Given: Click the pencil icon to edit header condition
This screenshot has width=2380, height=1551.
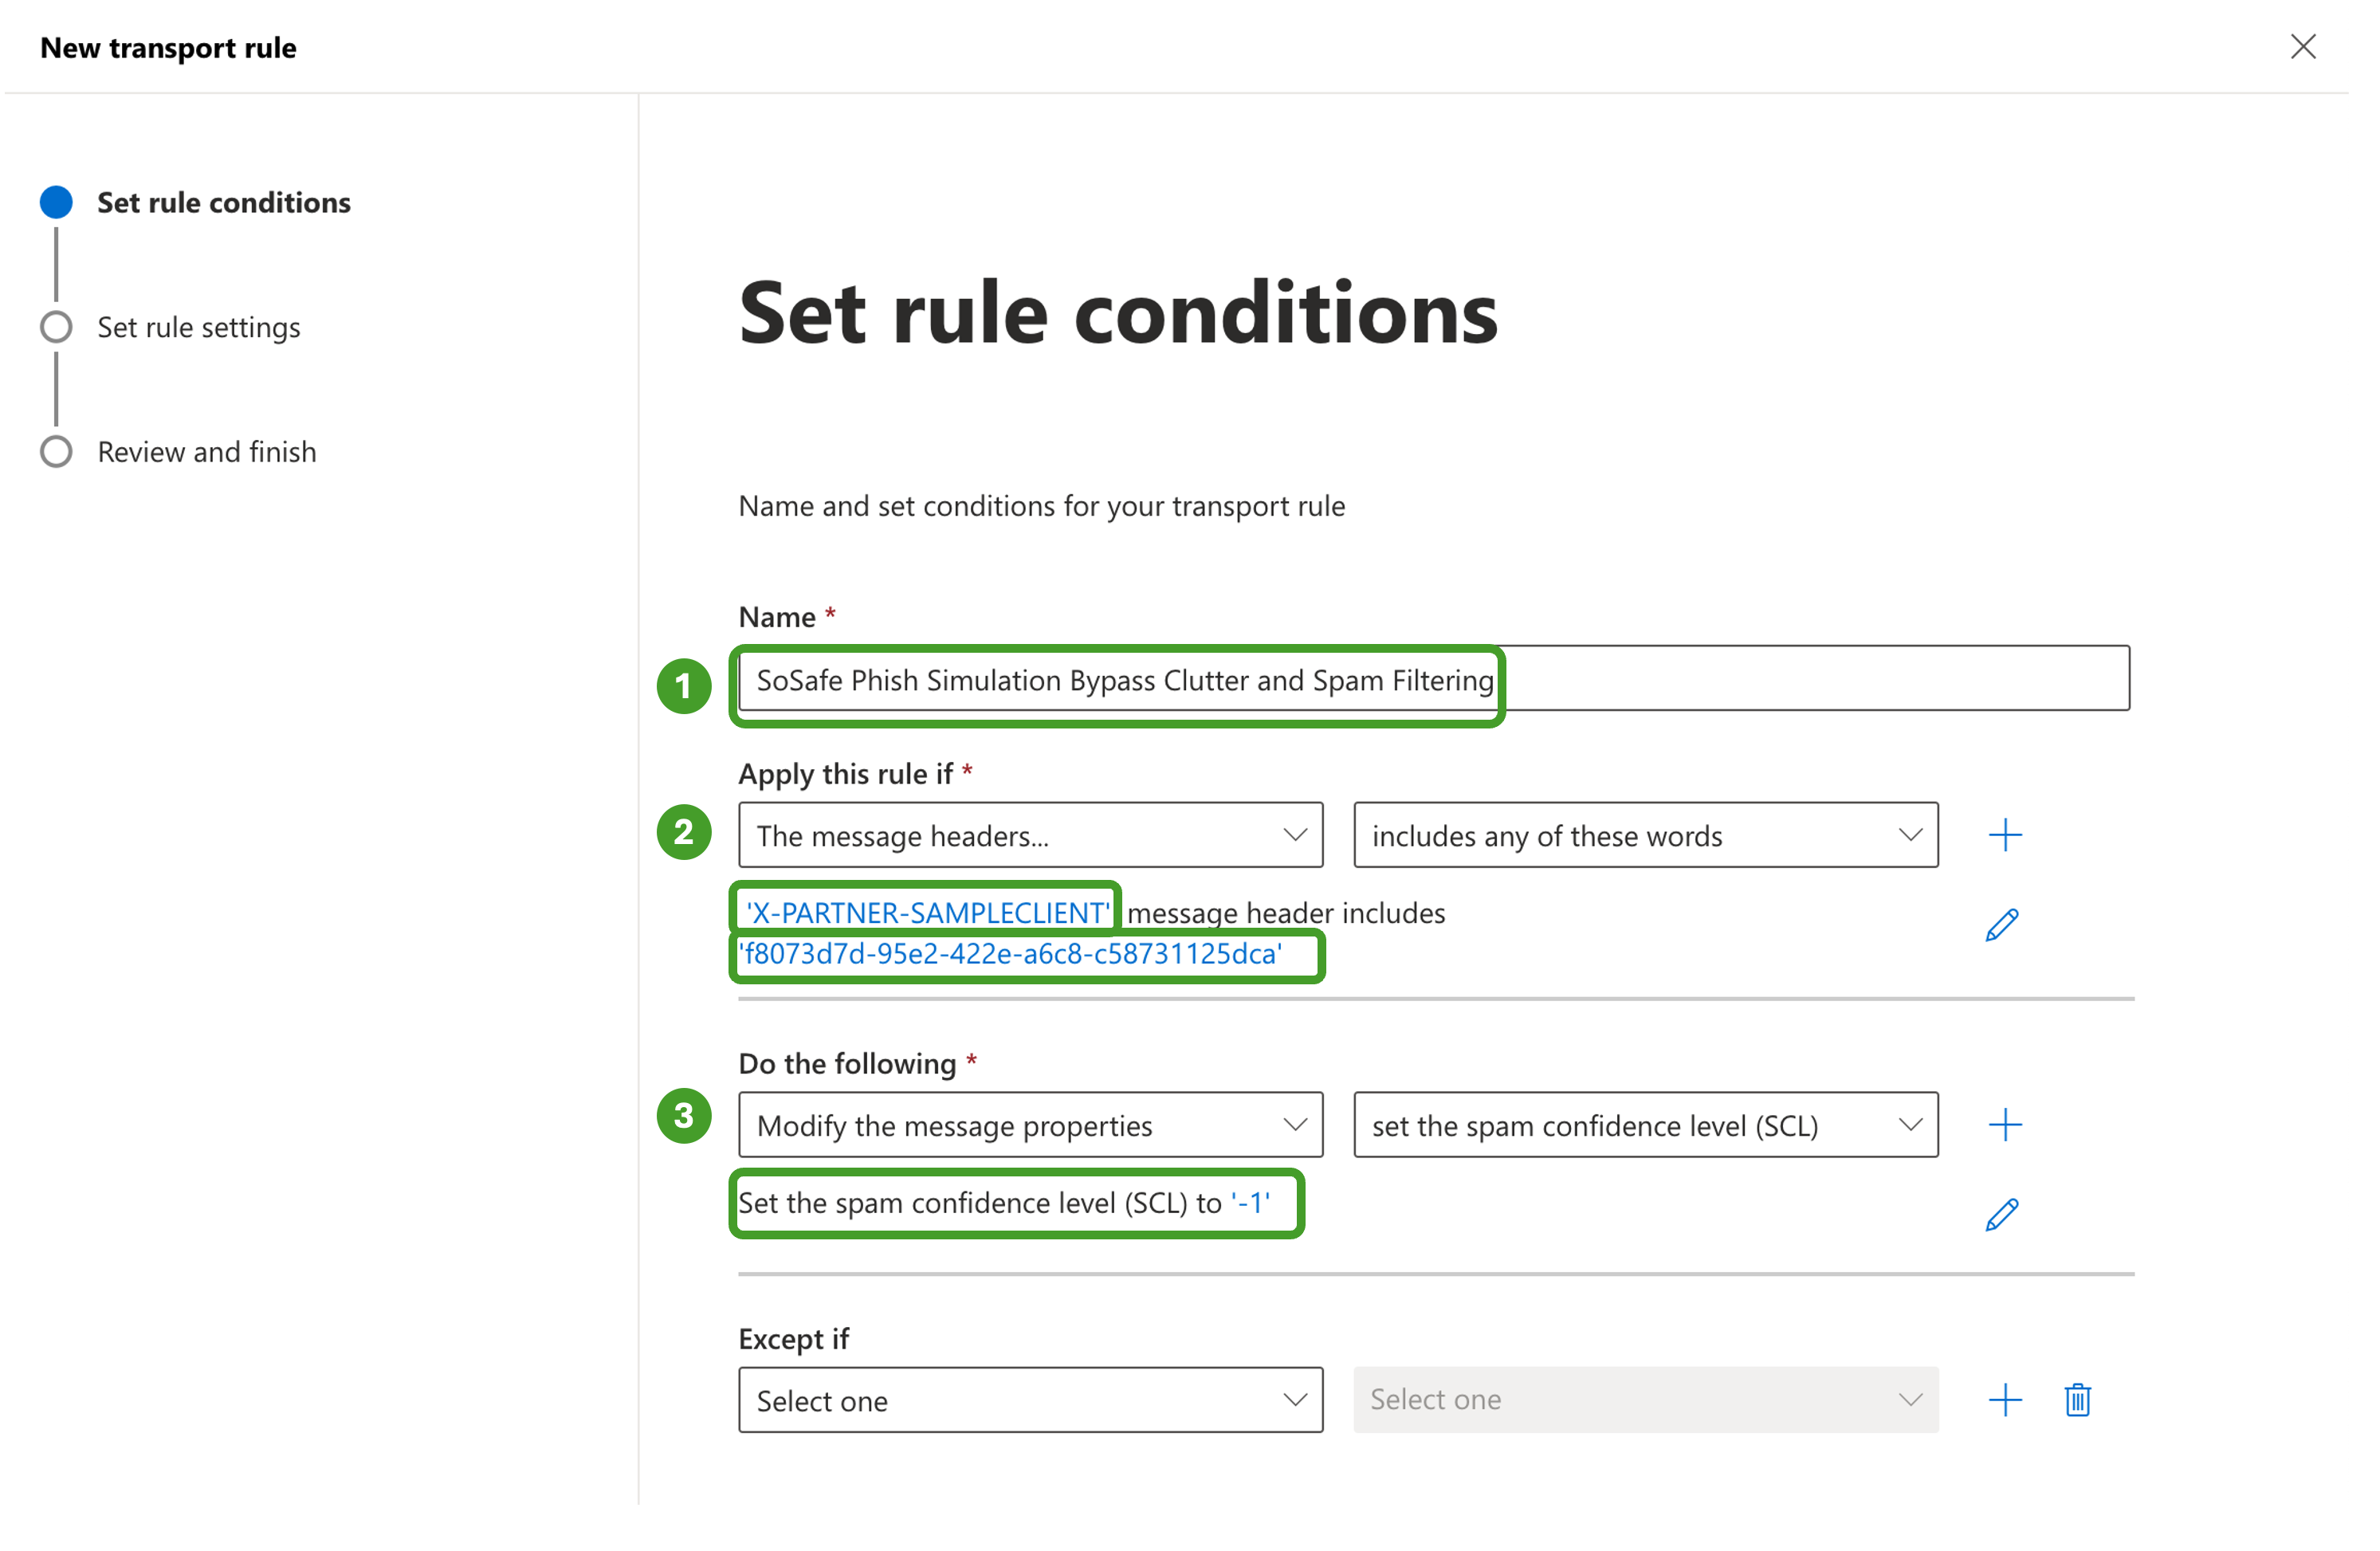Looking at the screenshot, I should coord(2001,925).
